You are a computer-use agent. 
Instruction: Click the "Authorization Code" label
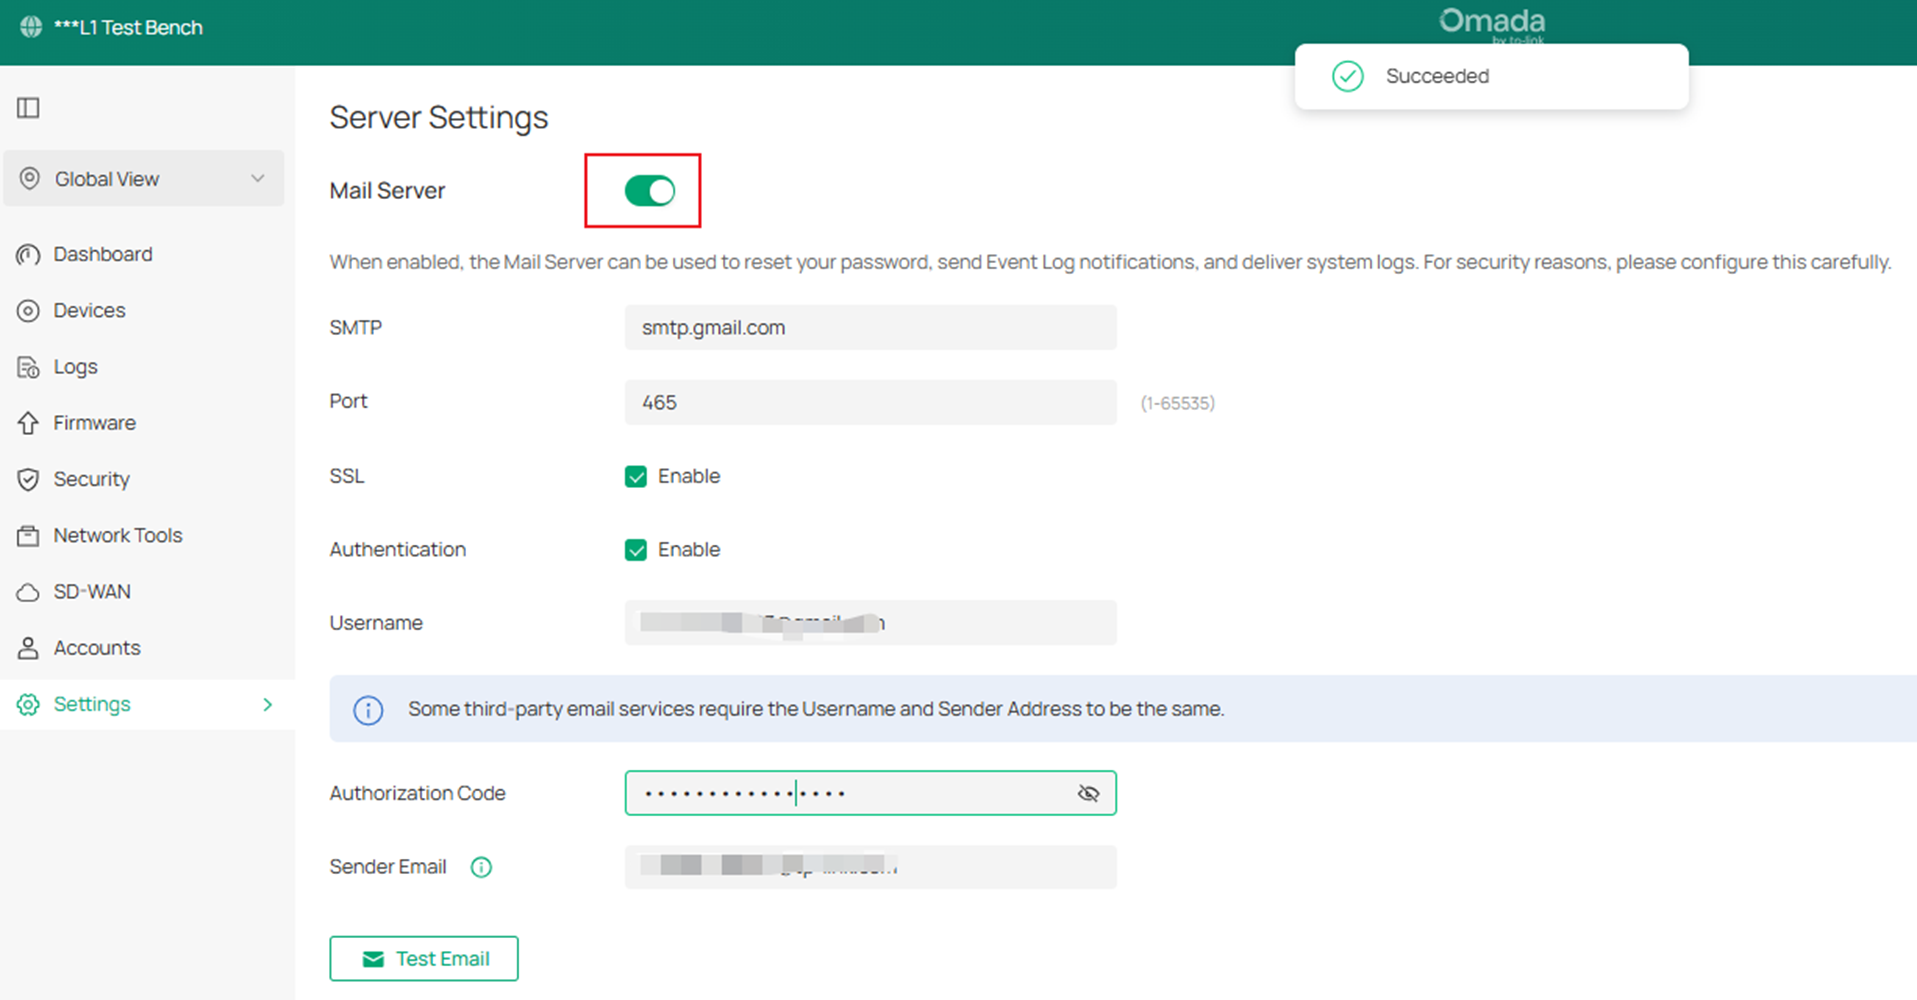(x=417, y=793)
